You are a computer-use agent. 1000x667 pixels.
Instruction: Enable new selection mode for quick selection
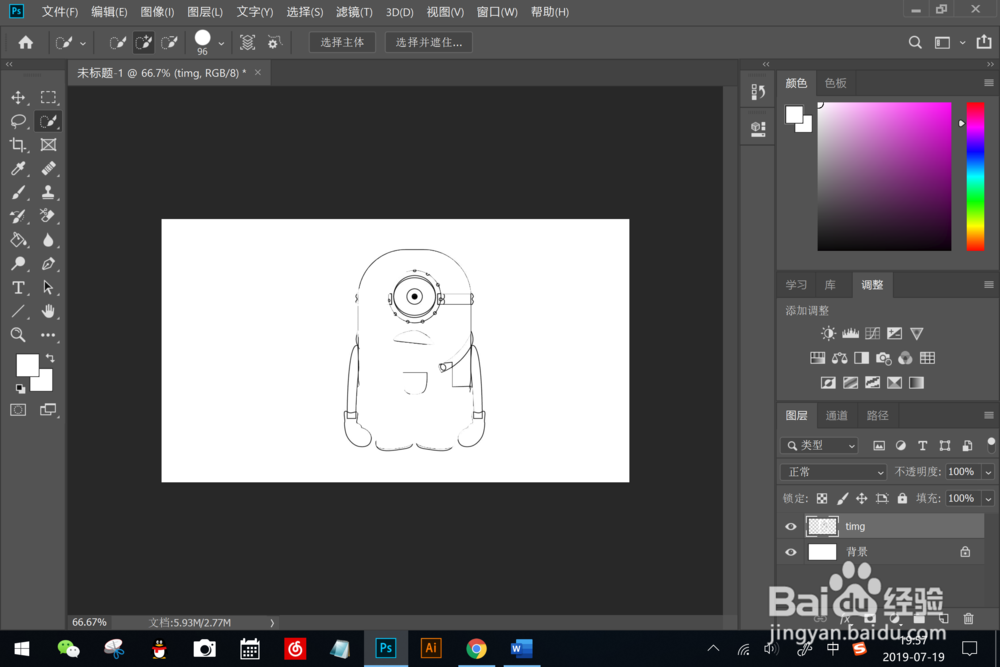(117, 43)
